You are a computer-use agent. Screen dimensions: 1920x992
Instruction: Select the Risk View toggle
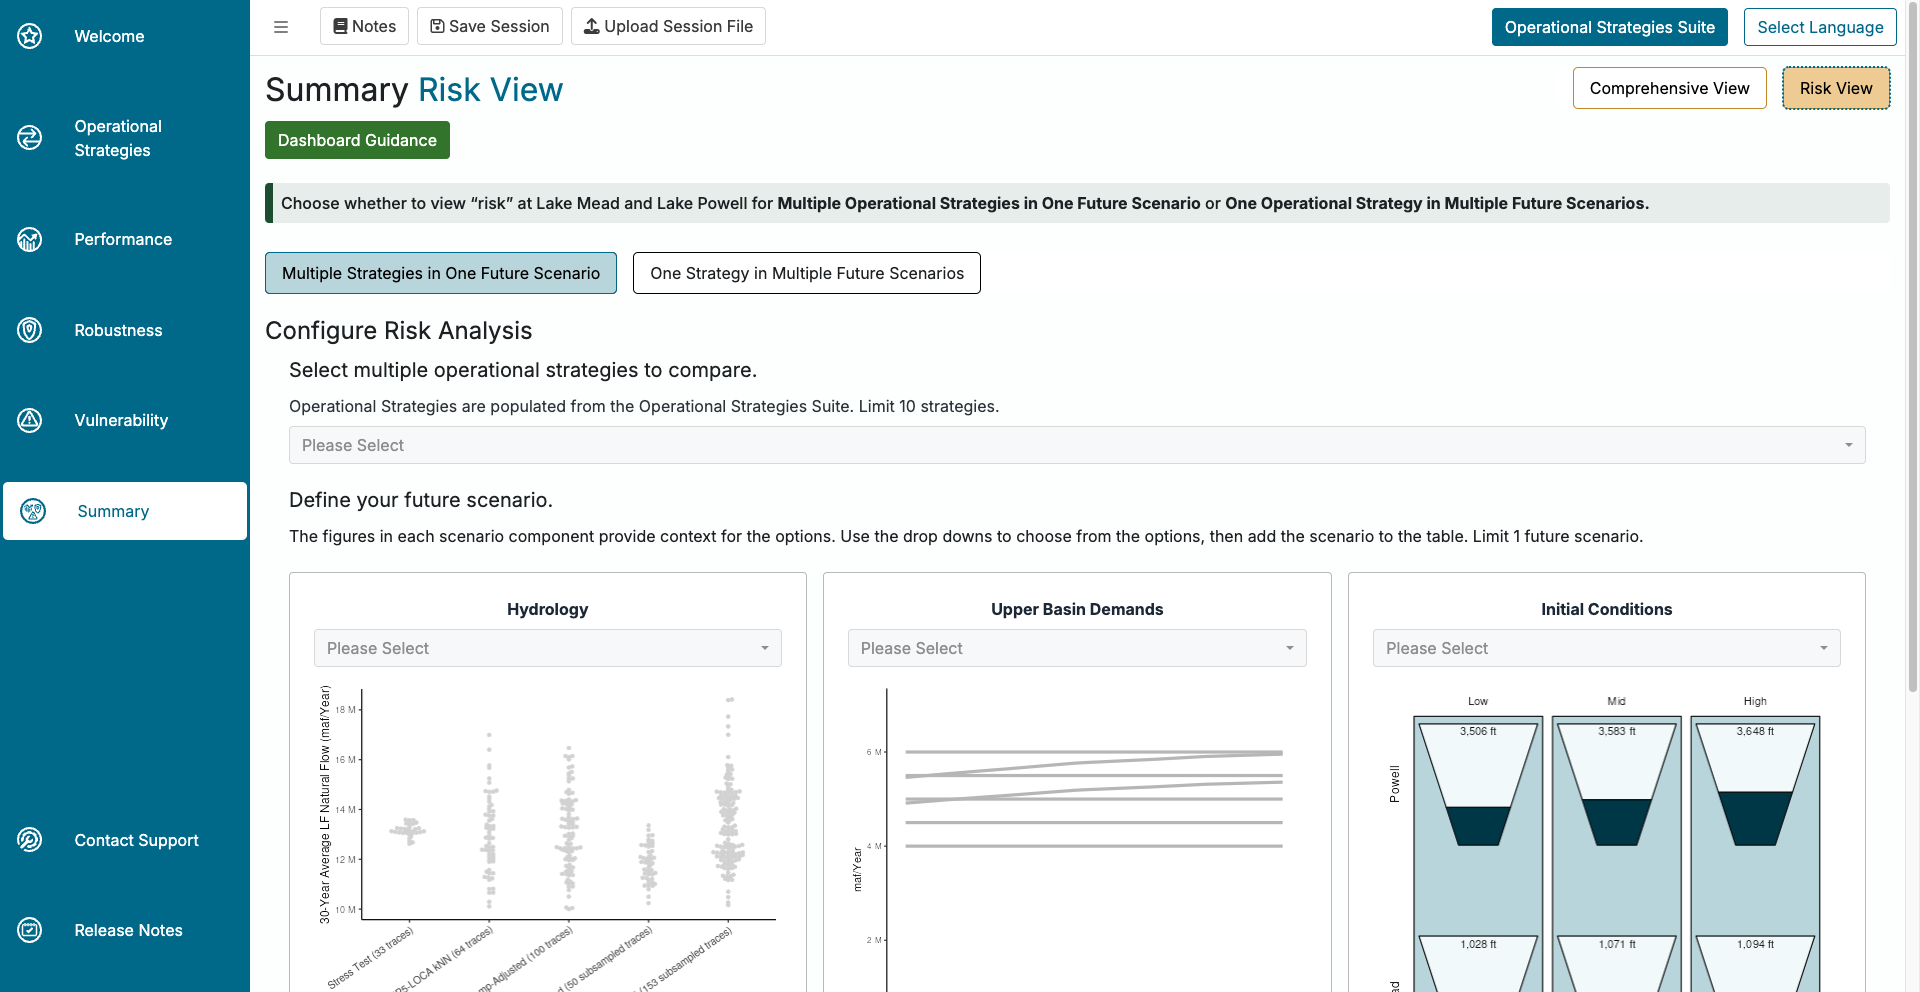pyautogui.click(x=1836, y=88)
